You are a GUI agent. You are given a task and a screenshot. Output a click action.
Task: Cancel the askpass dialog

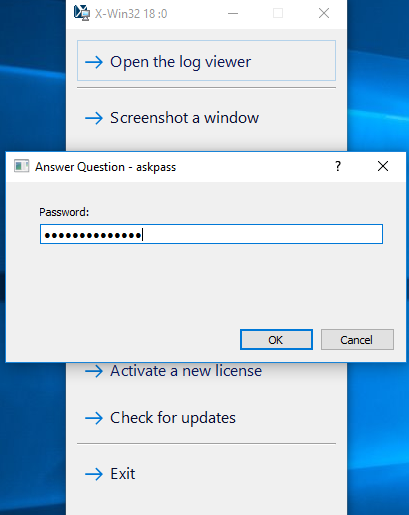click(357, 340)
